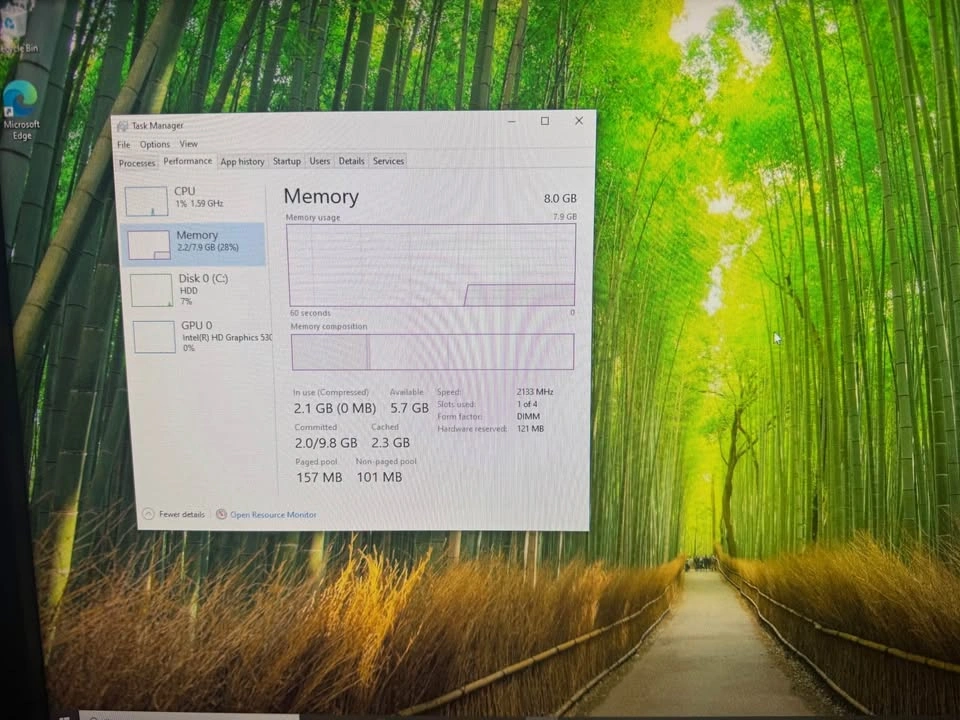Switch to the Processes tab
The image size is (960, 720).
click(x=137, y=162)
